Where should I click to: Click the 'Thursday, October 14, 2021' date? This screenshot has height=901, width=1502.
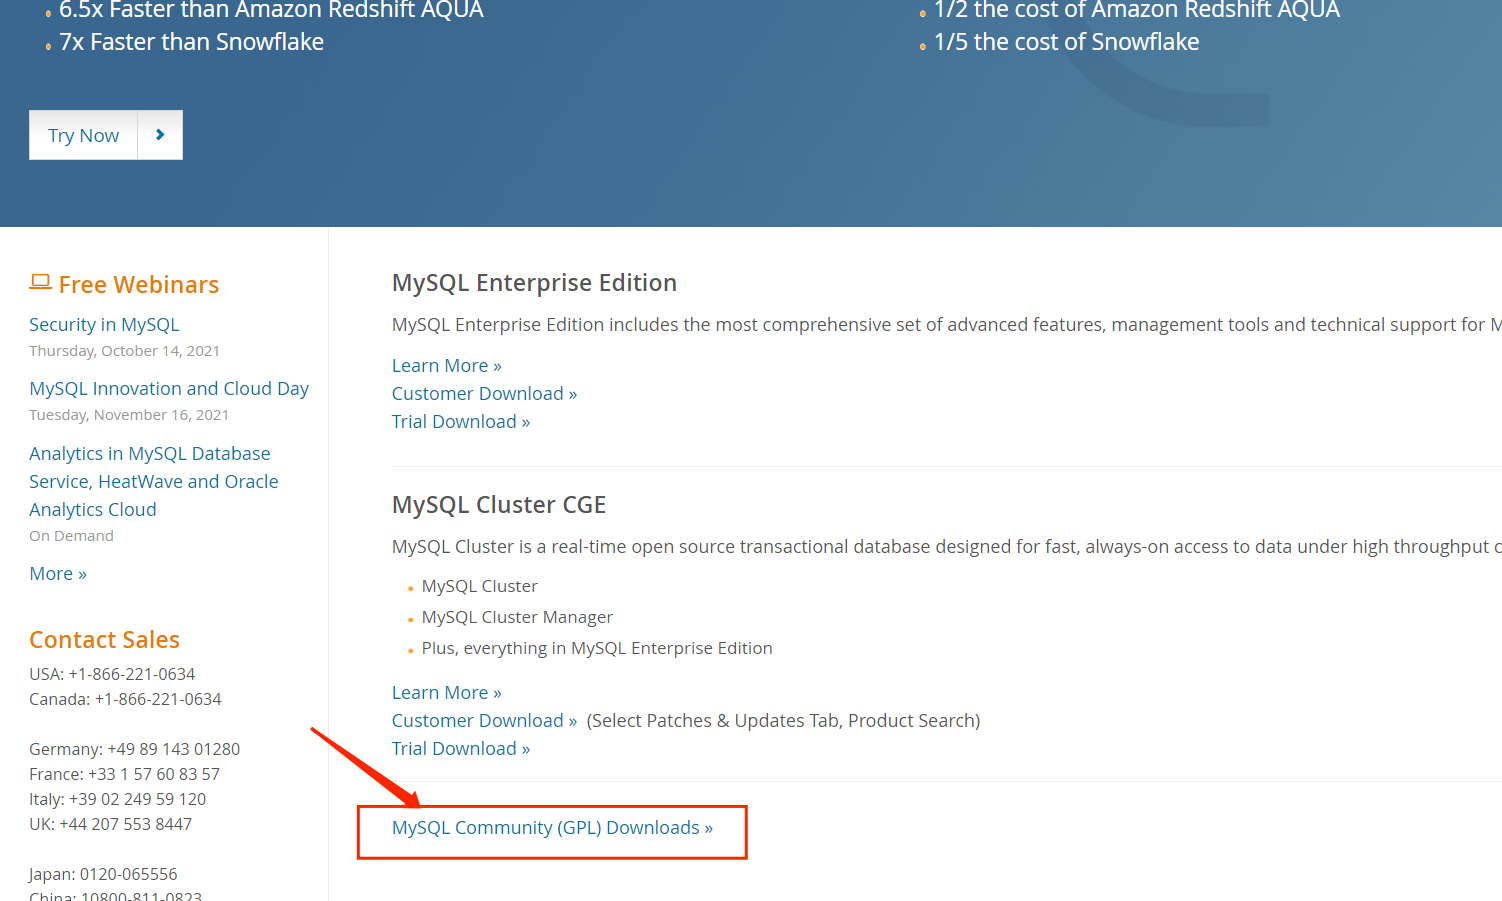124,351
